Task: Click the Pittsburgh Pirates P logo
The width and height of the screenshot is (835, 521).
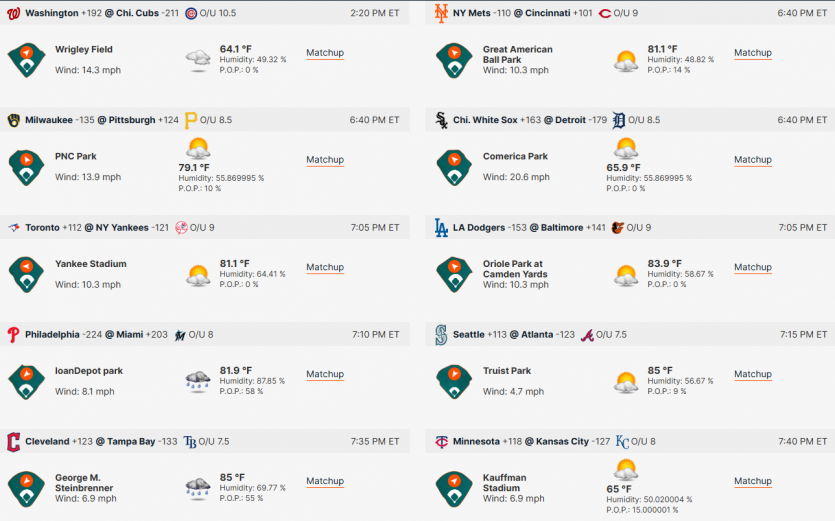Action: pyautogui.click(x=190, y=120)
